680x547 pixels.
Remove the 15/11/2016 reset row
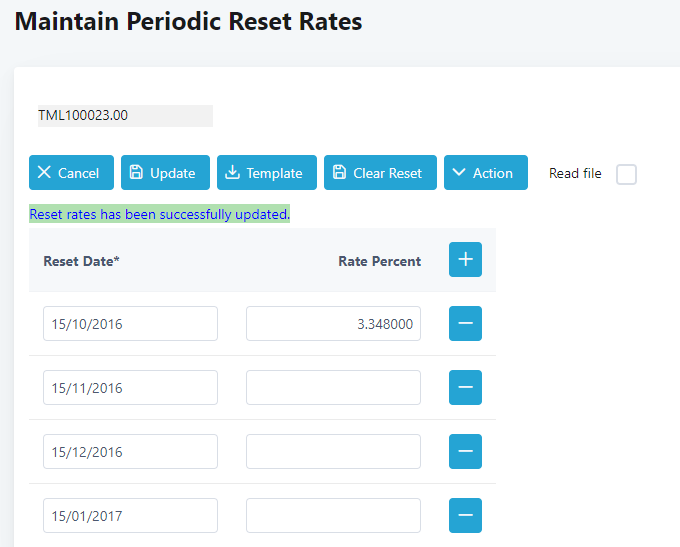point(465,388)
